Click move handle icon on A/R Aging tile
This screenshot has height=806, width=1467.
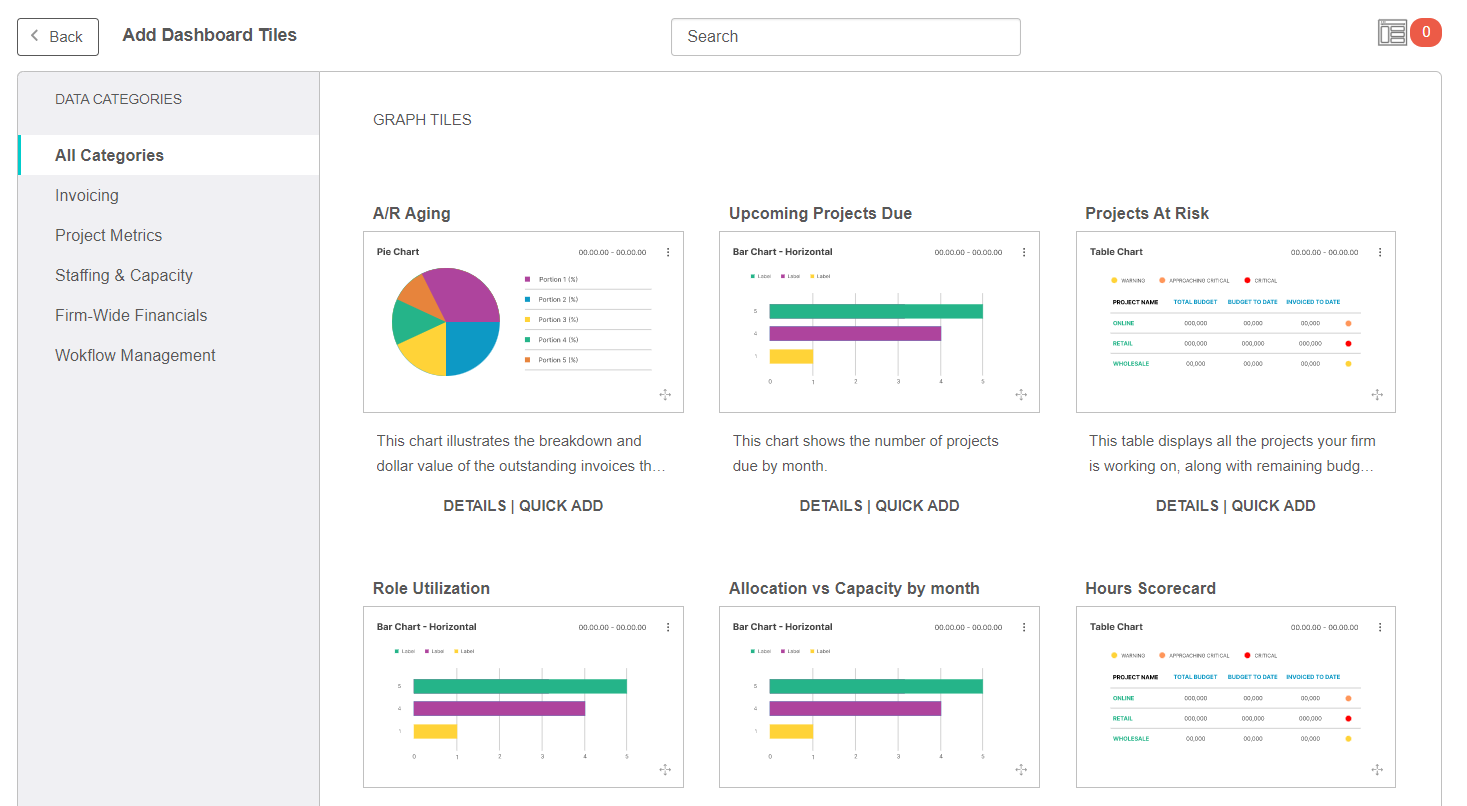pos(665,395)
